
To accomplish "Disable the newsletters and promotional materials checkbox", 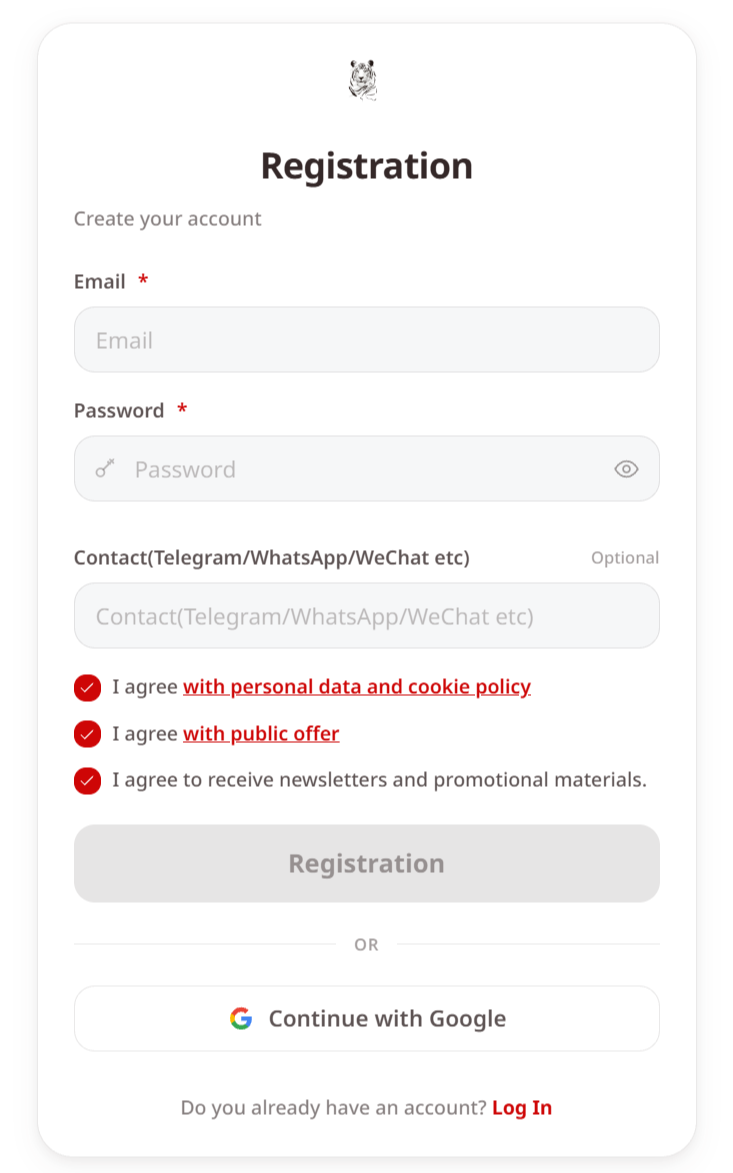I will [x=88, y=780].
